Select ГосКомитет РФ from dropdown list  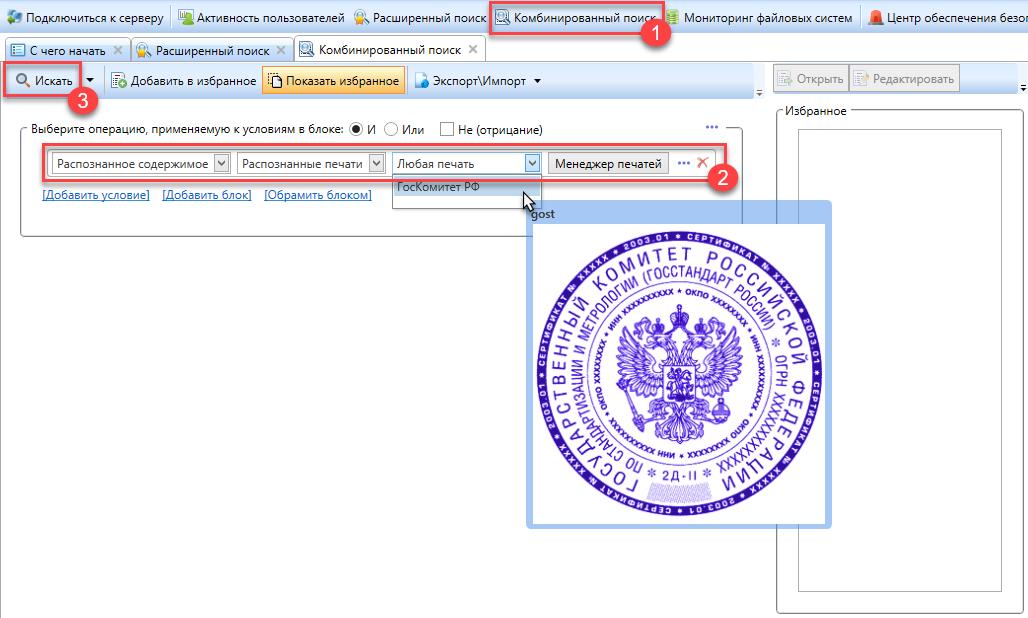[x=466, y=187]
